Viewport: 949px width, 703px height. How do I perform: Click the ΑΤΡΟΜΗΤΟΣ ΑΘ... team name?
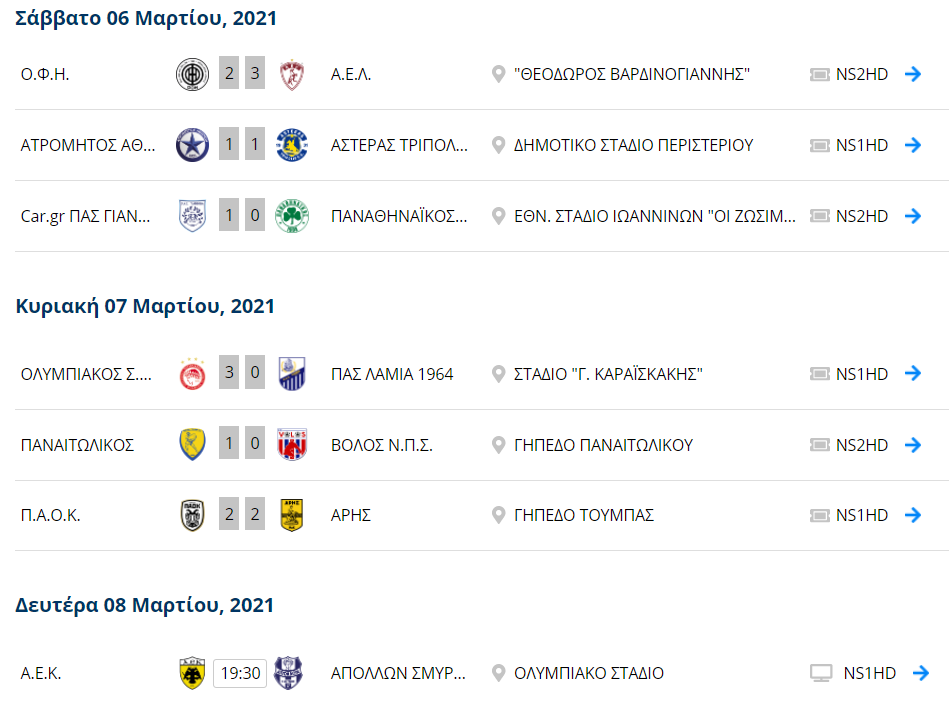pyautogui.click(x=88, y=145)
